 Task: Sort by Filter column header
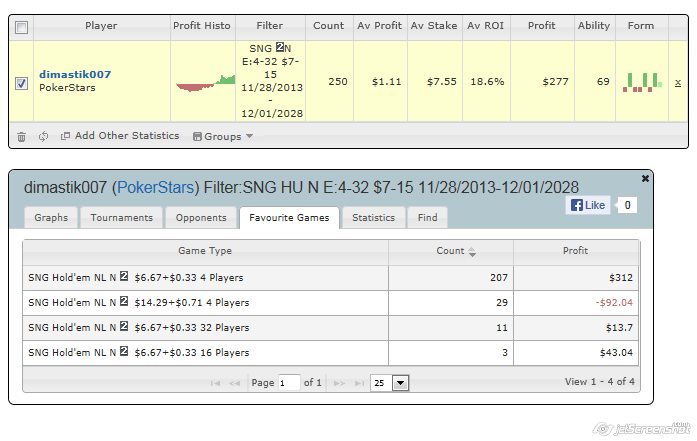coord(270,26)
